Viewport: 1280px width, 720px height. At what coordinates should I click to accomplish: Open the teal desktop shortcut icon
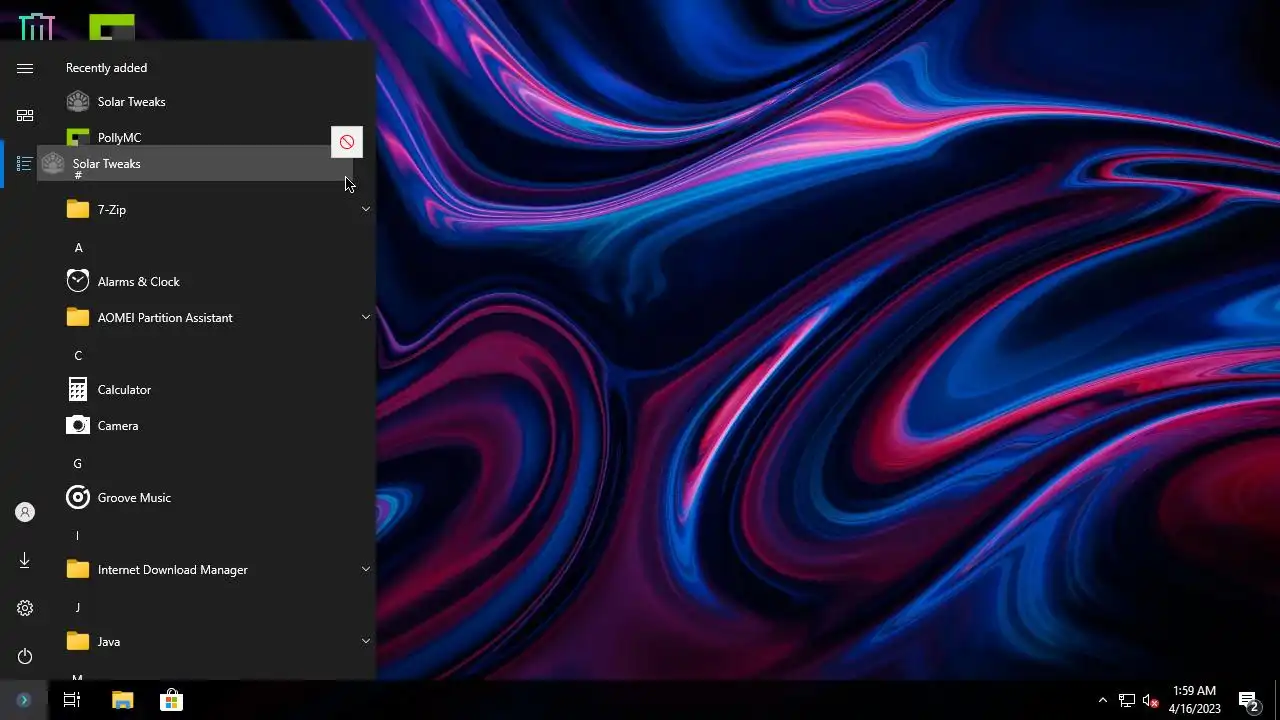(x=37, y=26)
